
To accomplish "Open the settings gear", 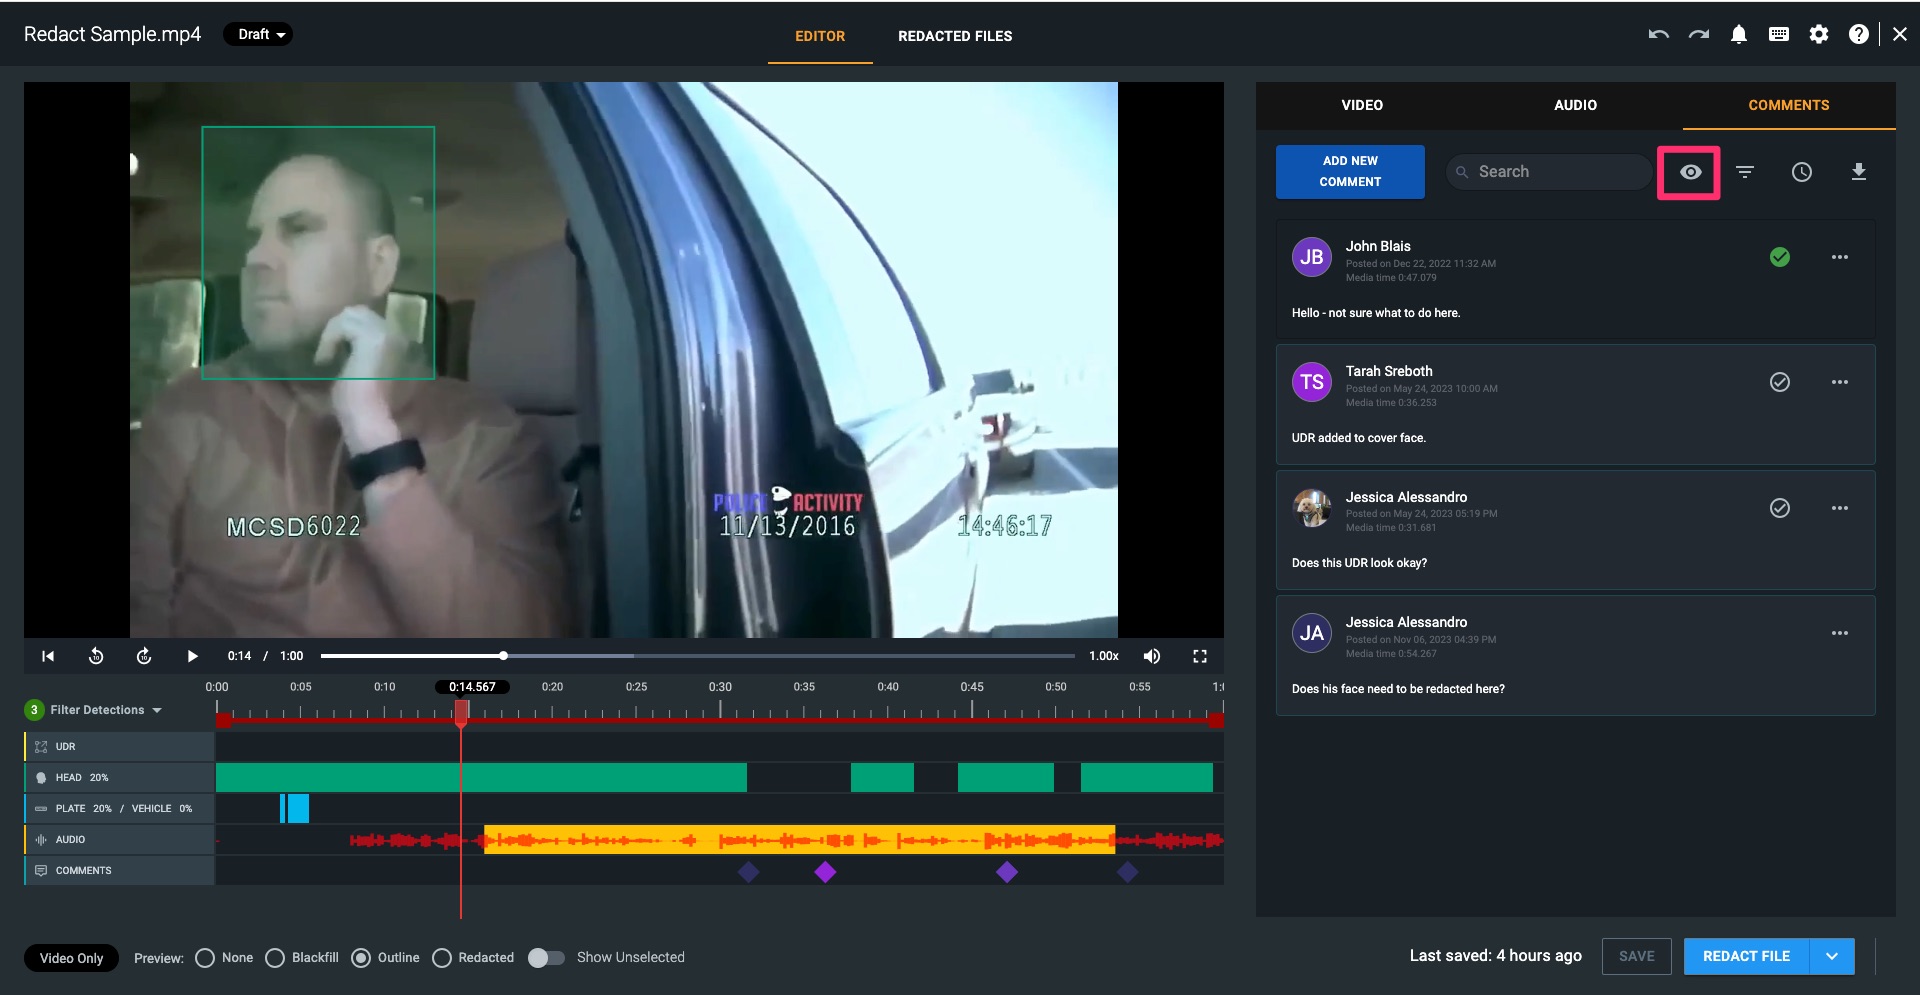I will tap(1819, 35).
